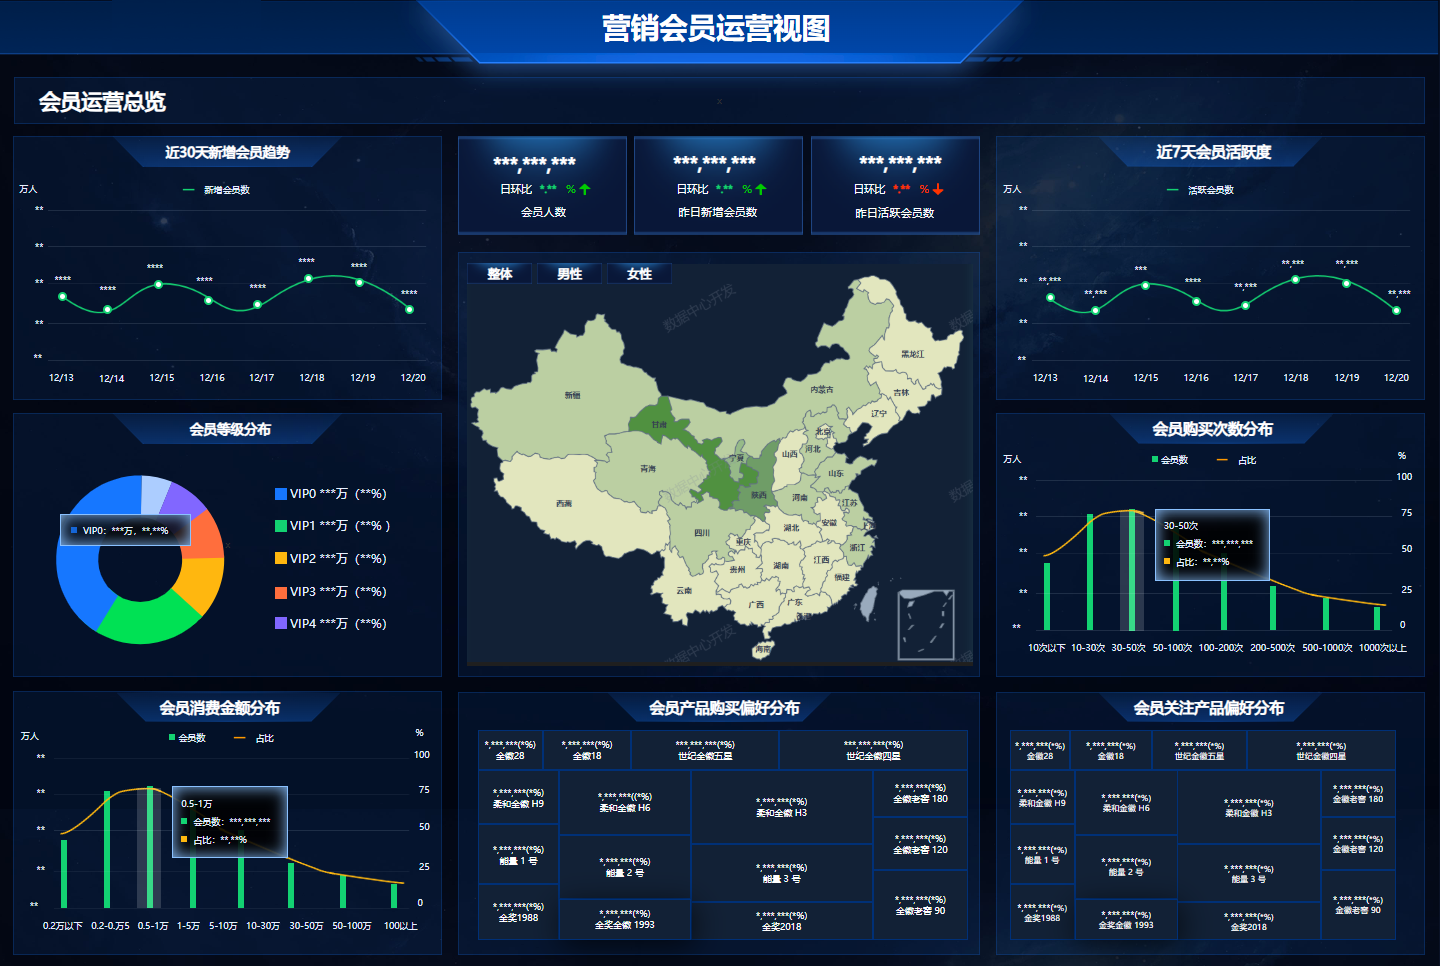Click the VIP3 orange-red legend square
Image resolution: width=1440 pixels, height=966 pixels.
[x=281, y=592]
